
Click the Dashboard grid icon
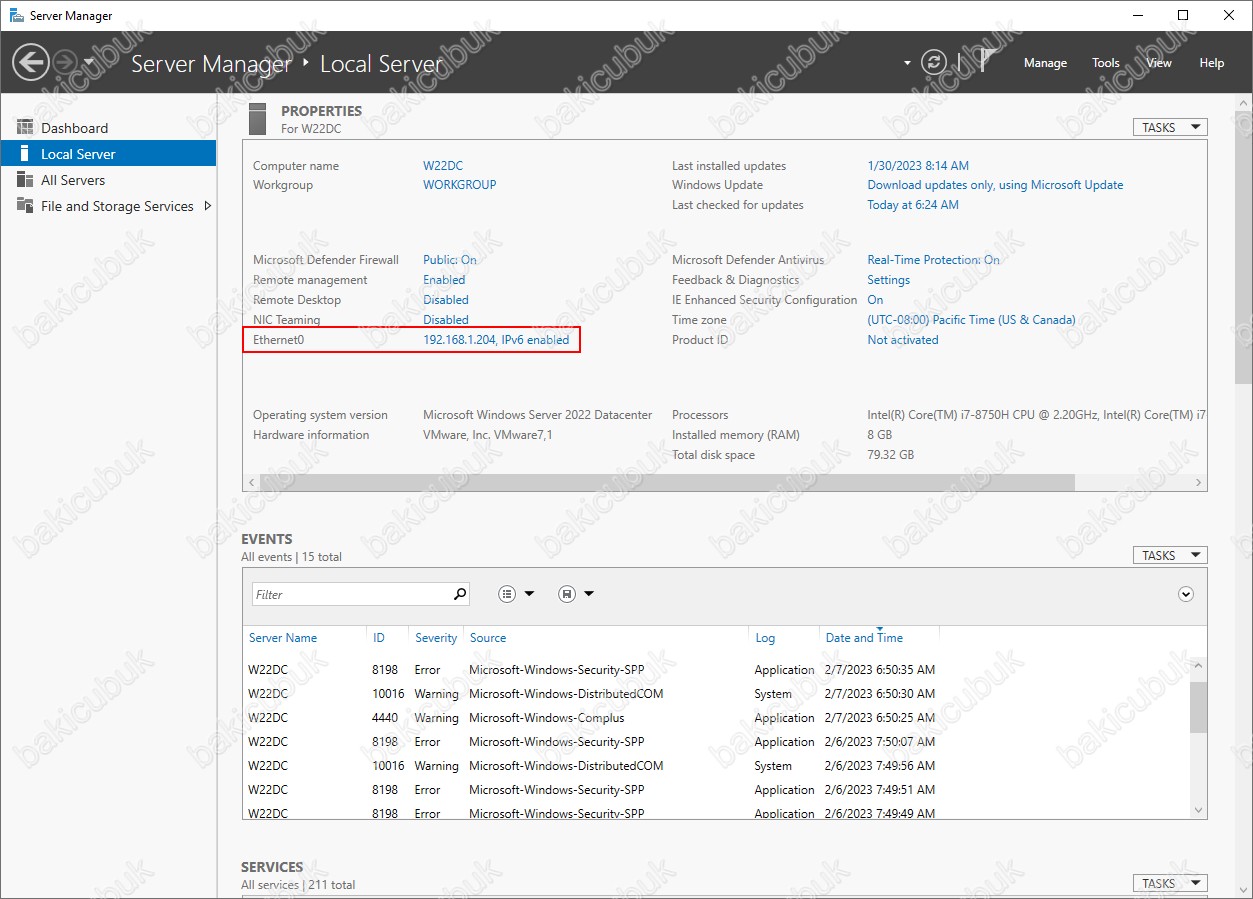[25, 128]
